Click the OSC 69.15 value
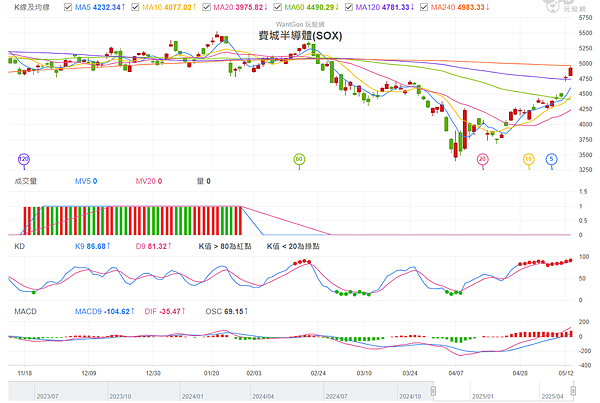Image resolution: width=600 pixels, height=403 pixels. [226, 312]
